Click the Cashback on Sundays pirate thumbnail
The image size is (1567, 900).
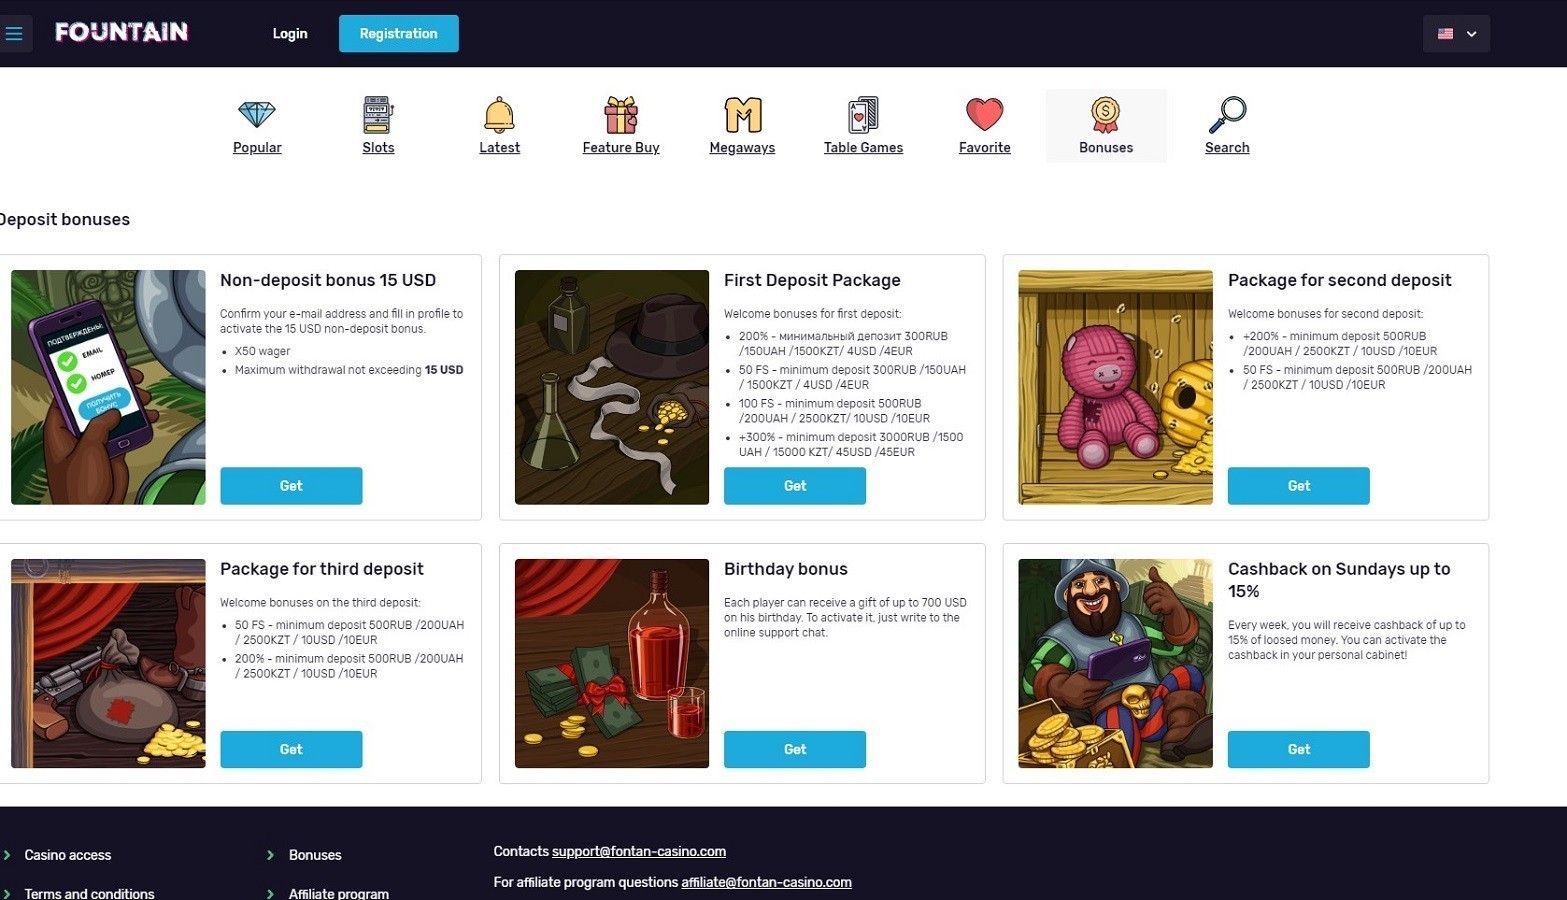1115,663
